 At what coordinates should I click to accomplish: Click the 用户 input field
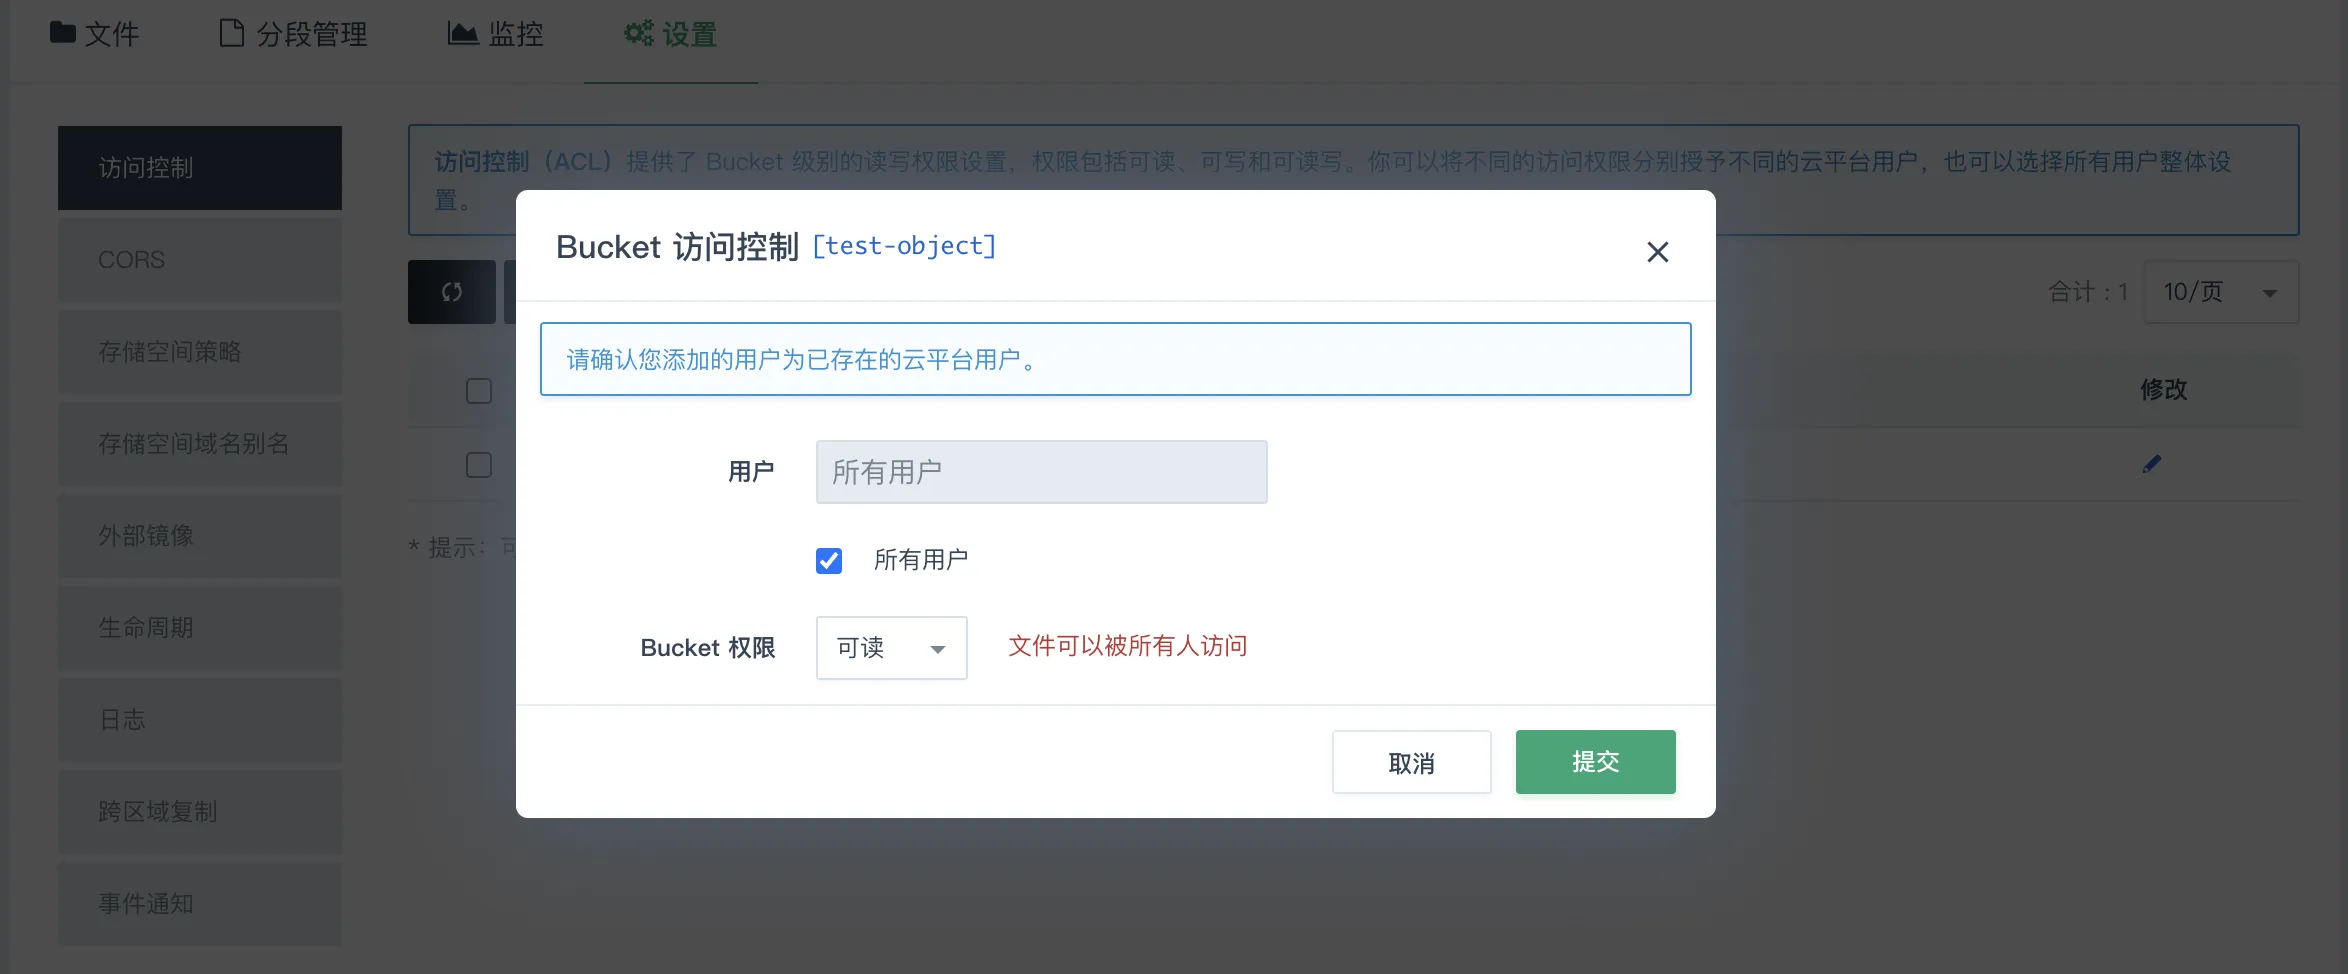pyautogui.click(x=1040, y=471)
